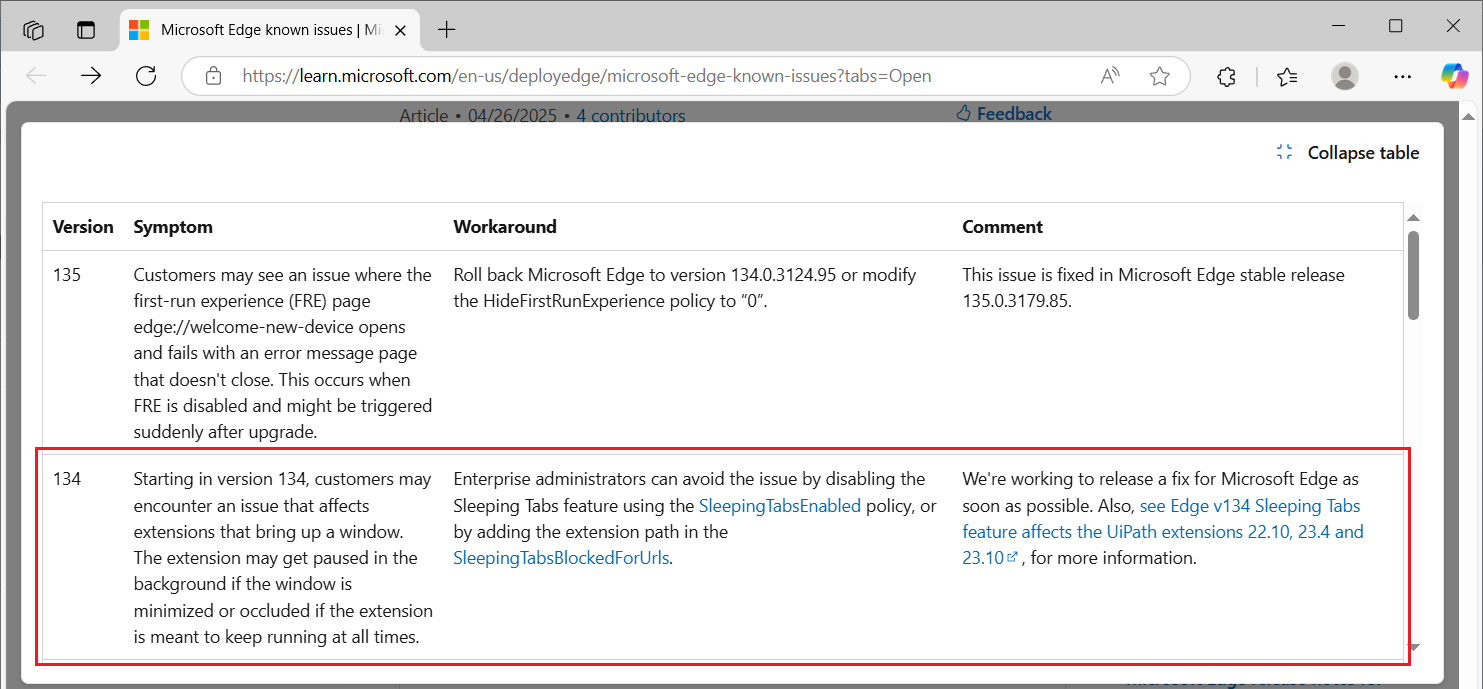Click the workaround text 'Roll back Microsoft Edge'

[684, 288]
